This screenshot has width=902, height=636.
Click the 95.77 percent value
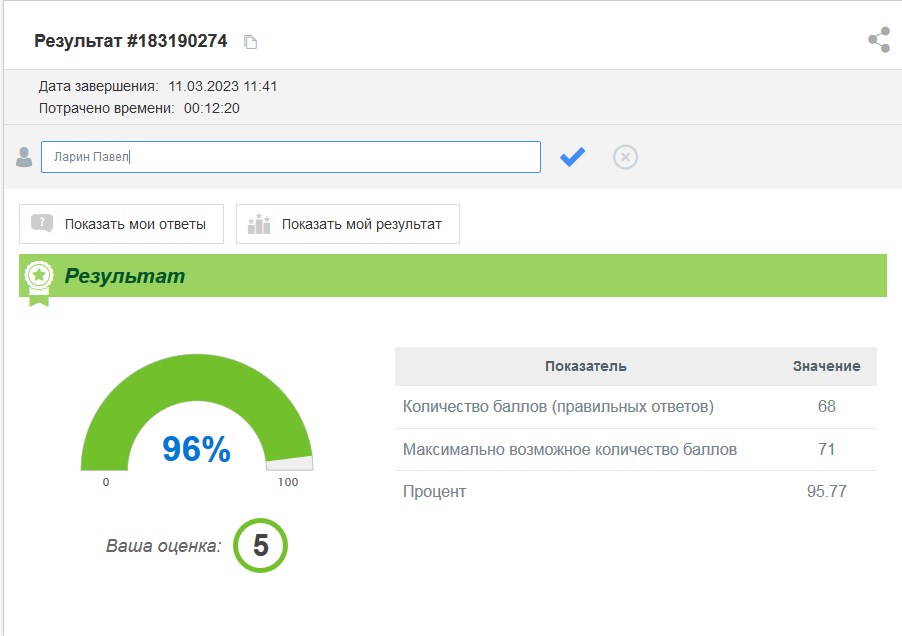pos(826,491)
